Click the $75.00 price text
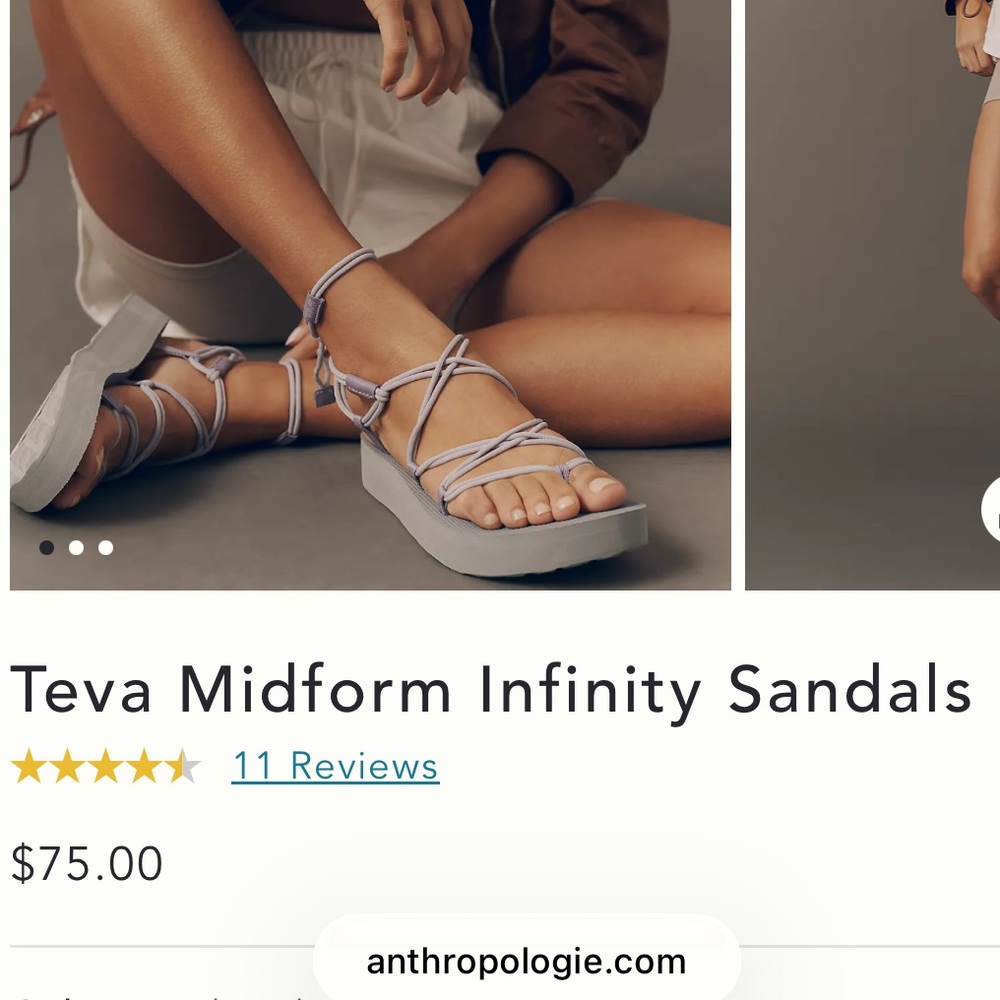This screenshot has height=1000, width=1000. point(88,862)
